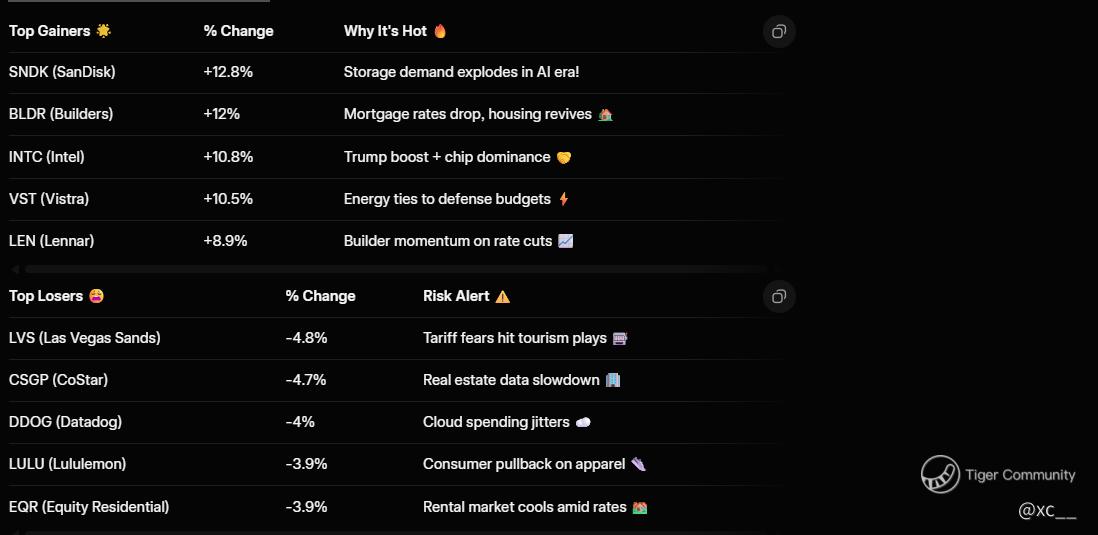The image size is (1098, 535).
Task: Select the INTC (Intel) ticker cell
Action: pyautogui.click(x=47, y=157)
